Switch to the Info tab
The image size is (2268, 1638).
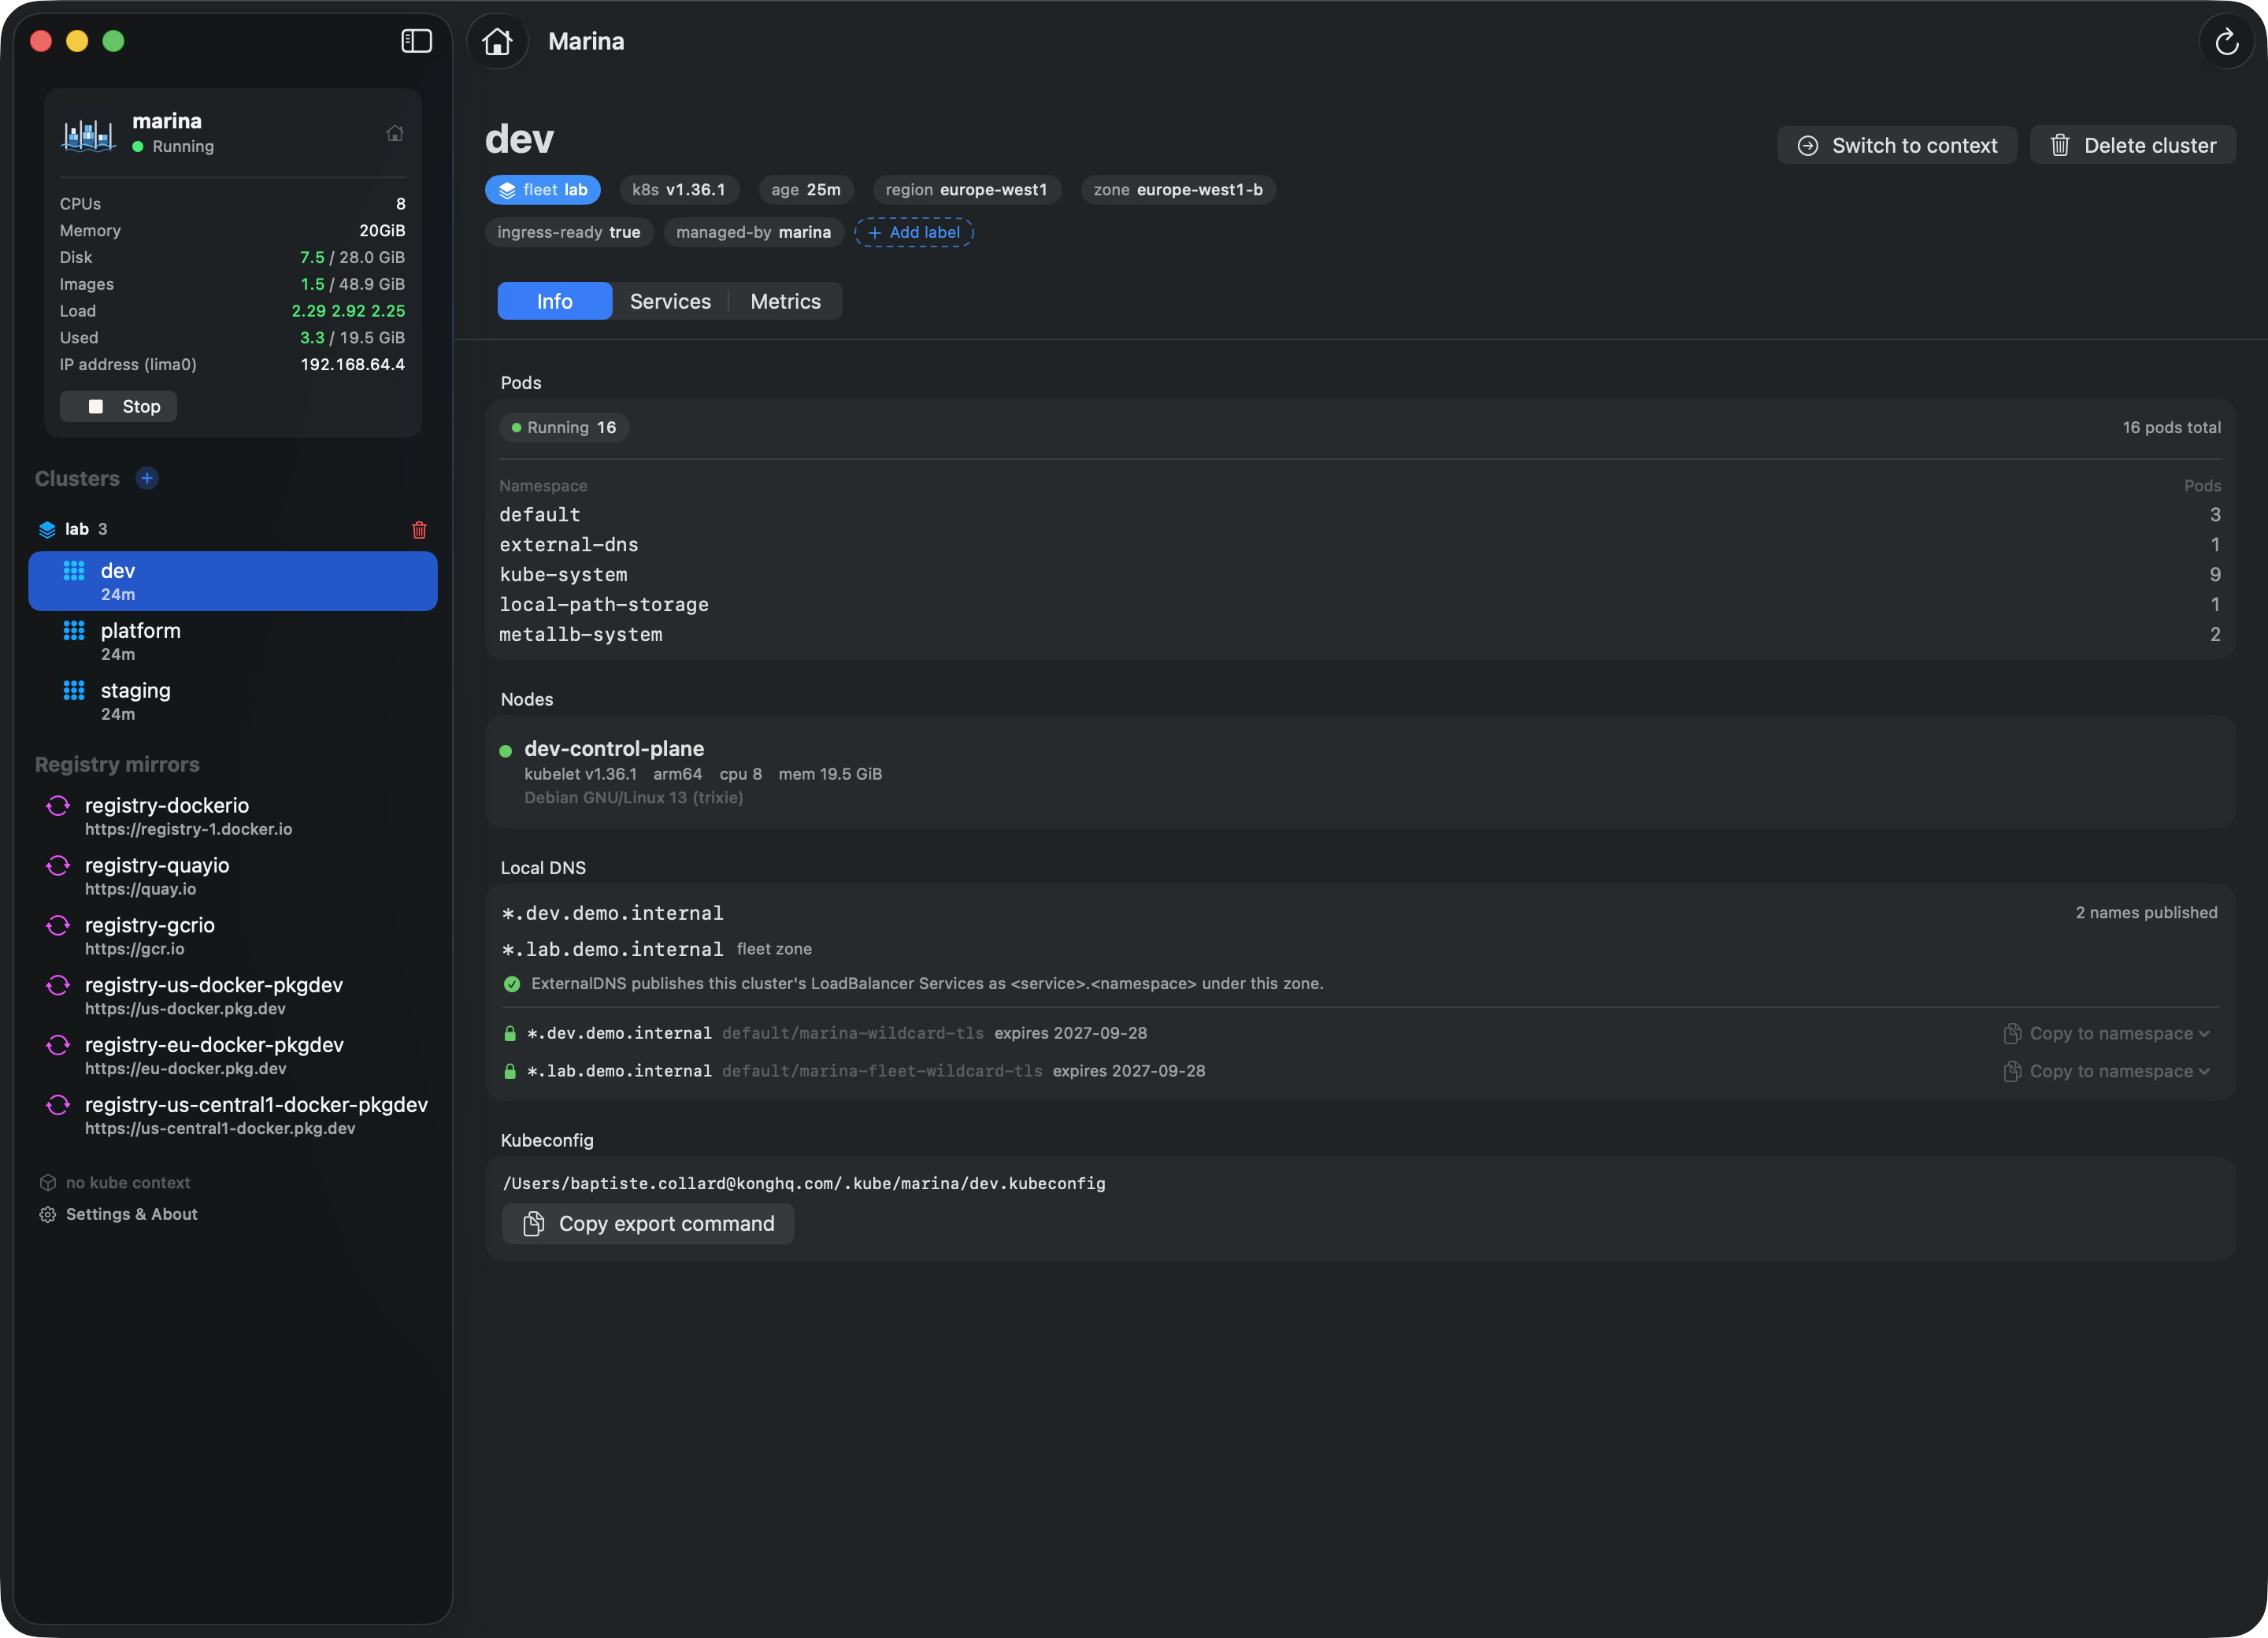pos(554,301)
